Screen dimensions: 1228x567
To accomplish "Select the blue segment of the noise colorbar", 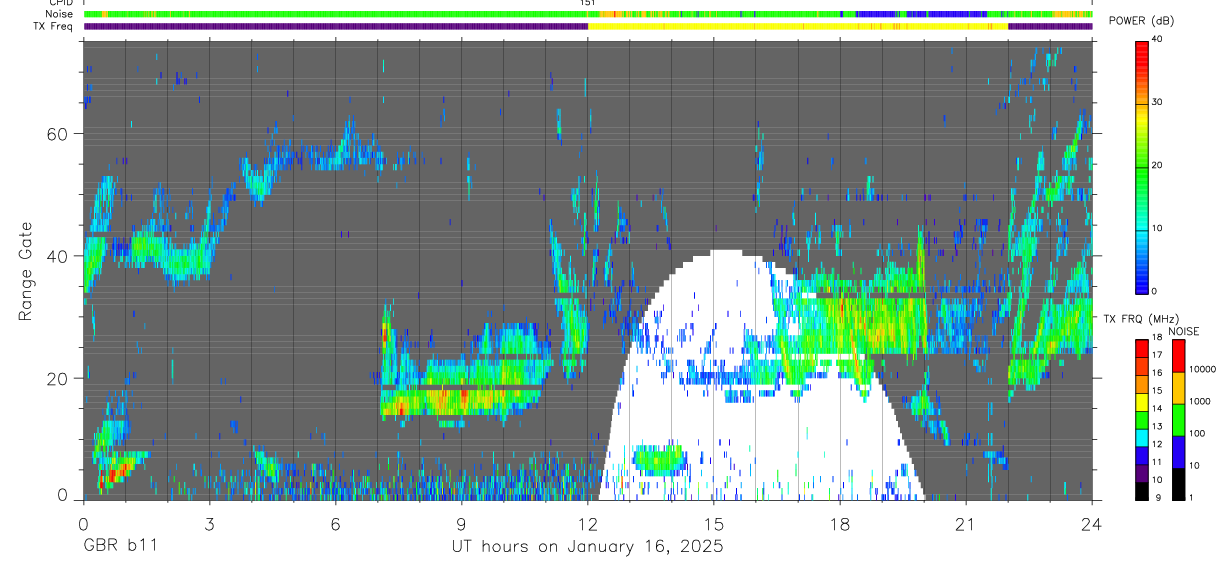I will click(x=1177, y=452).
